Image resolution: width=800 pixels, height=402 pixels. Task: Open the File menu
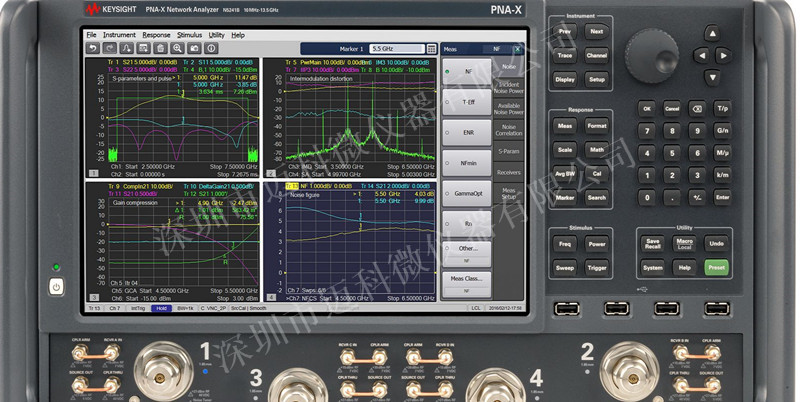coord(91,35)
